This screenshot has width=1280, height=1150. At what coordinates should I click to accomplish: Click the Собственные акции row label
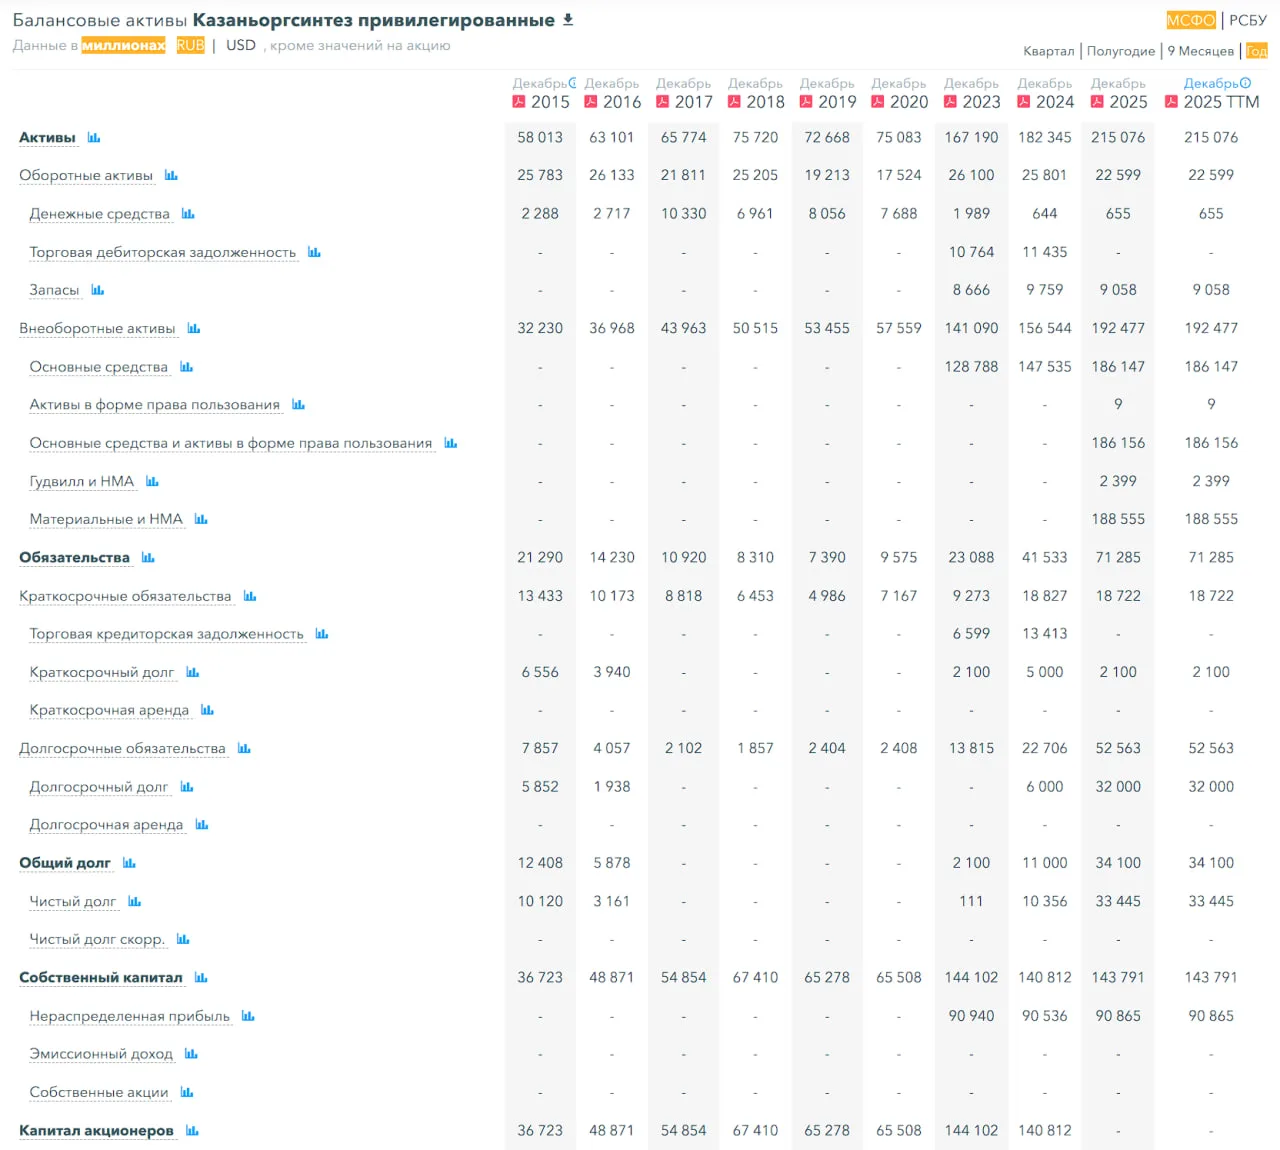click(x=99, y=1092)
